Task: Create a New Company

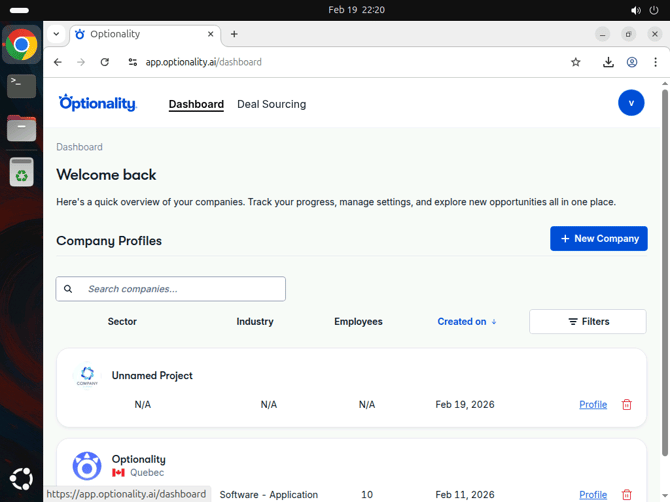Action: pos(599,238)
